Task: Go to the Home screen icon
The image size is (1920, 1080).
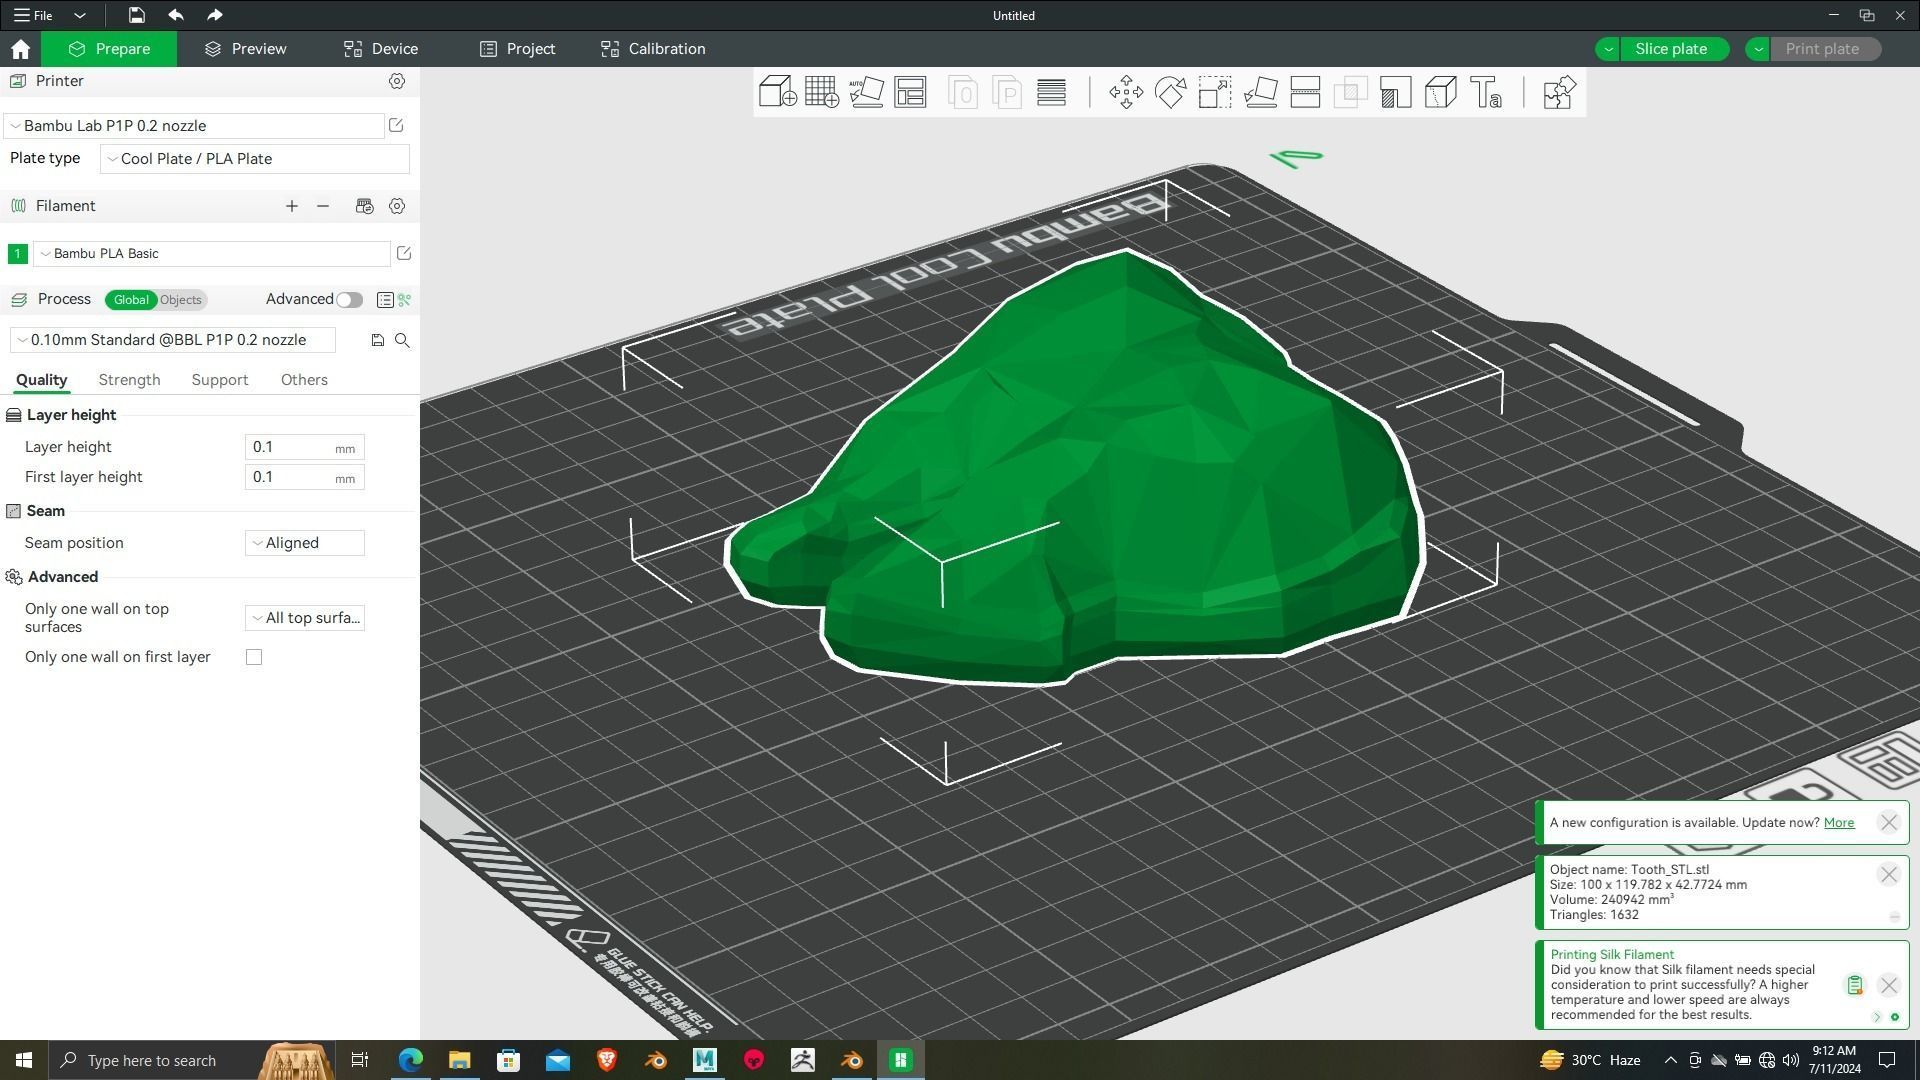Action: pyautogui.click(x=20, y=49)
